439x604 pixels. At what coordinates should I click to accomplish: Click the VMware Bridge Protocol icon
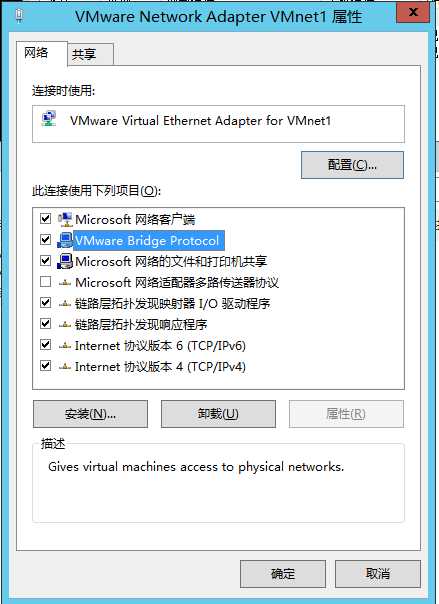coord(65,240)
